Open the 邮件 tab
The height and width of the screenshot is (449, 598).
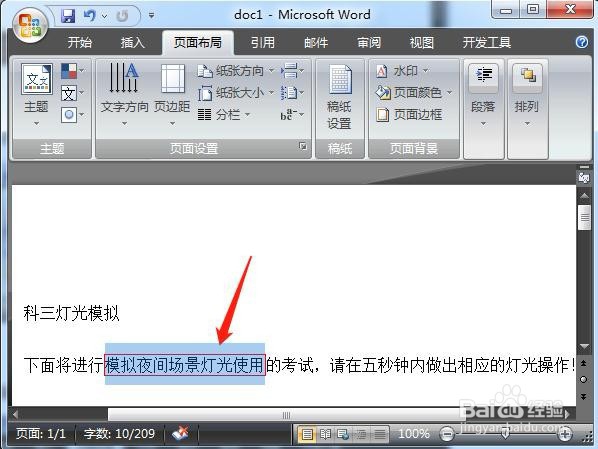[316, 42]
